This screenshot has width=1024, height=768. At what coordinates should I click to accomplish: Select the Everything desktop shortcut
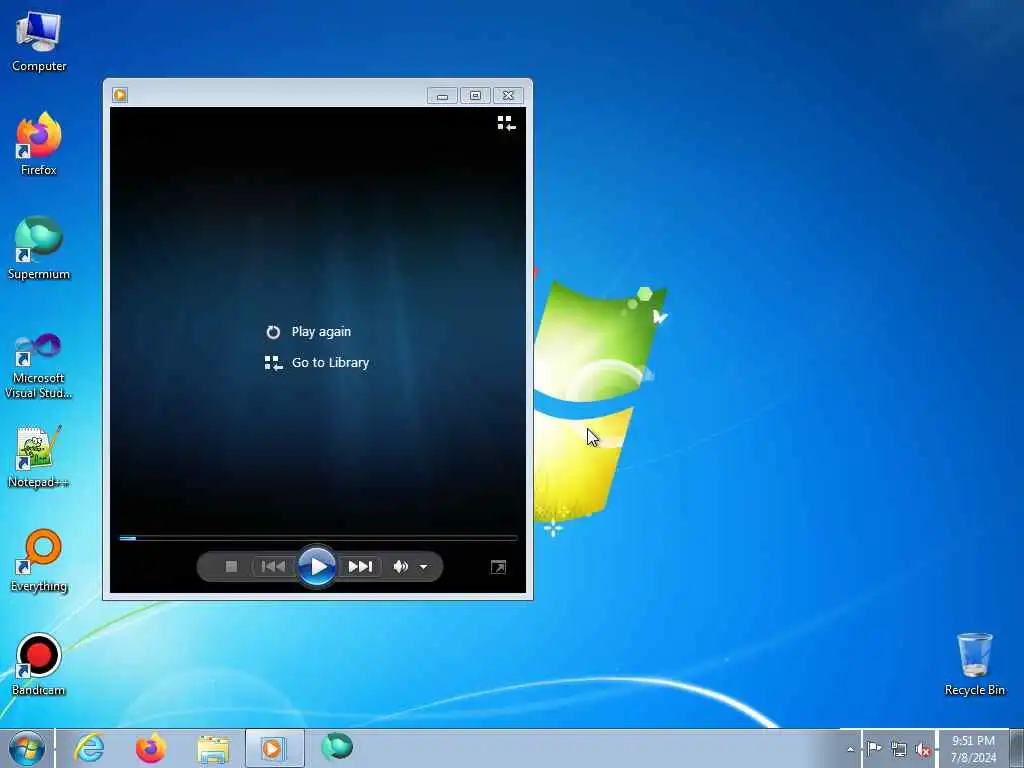click(x=39, y=560)
